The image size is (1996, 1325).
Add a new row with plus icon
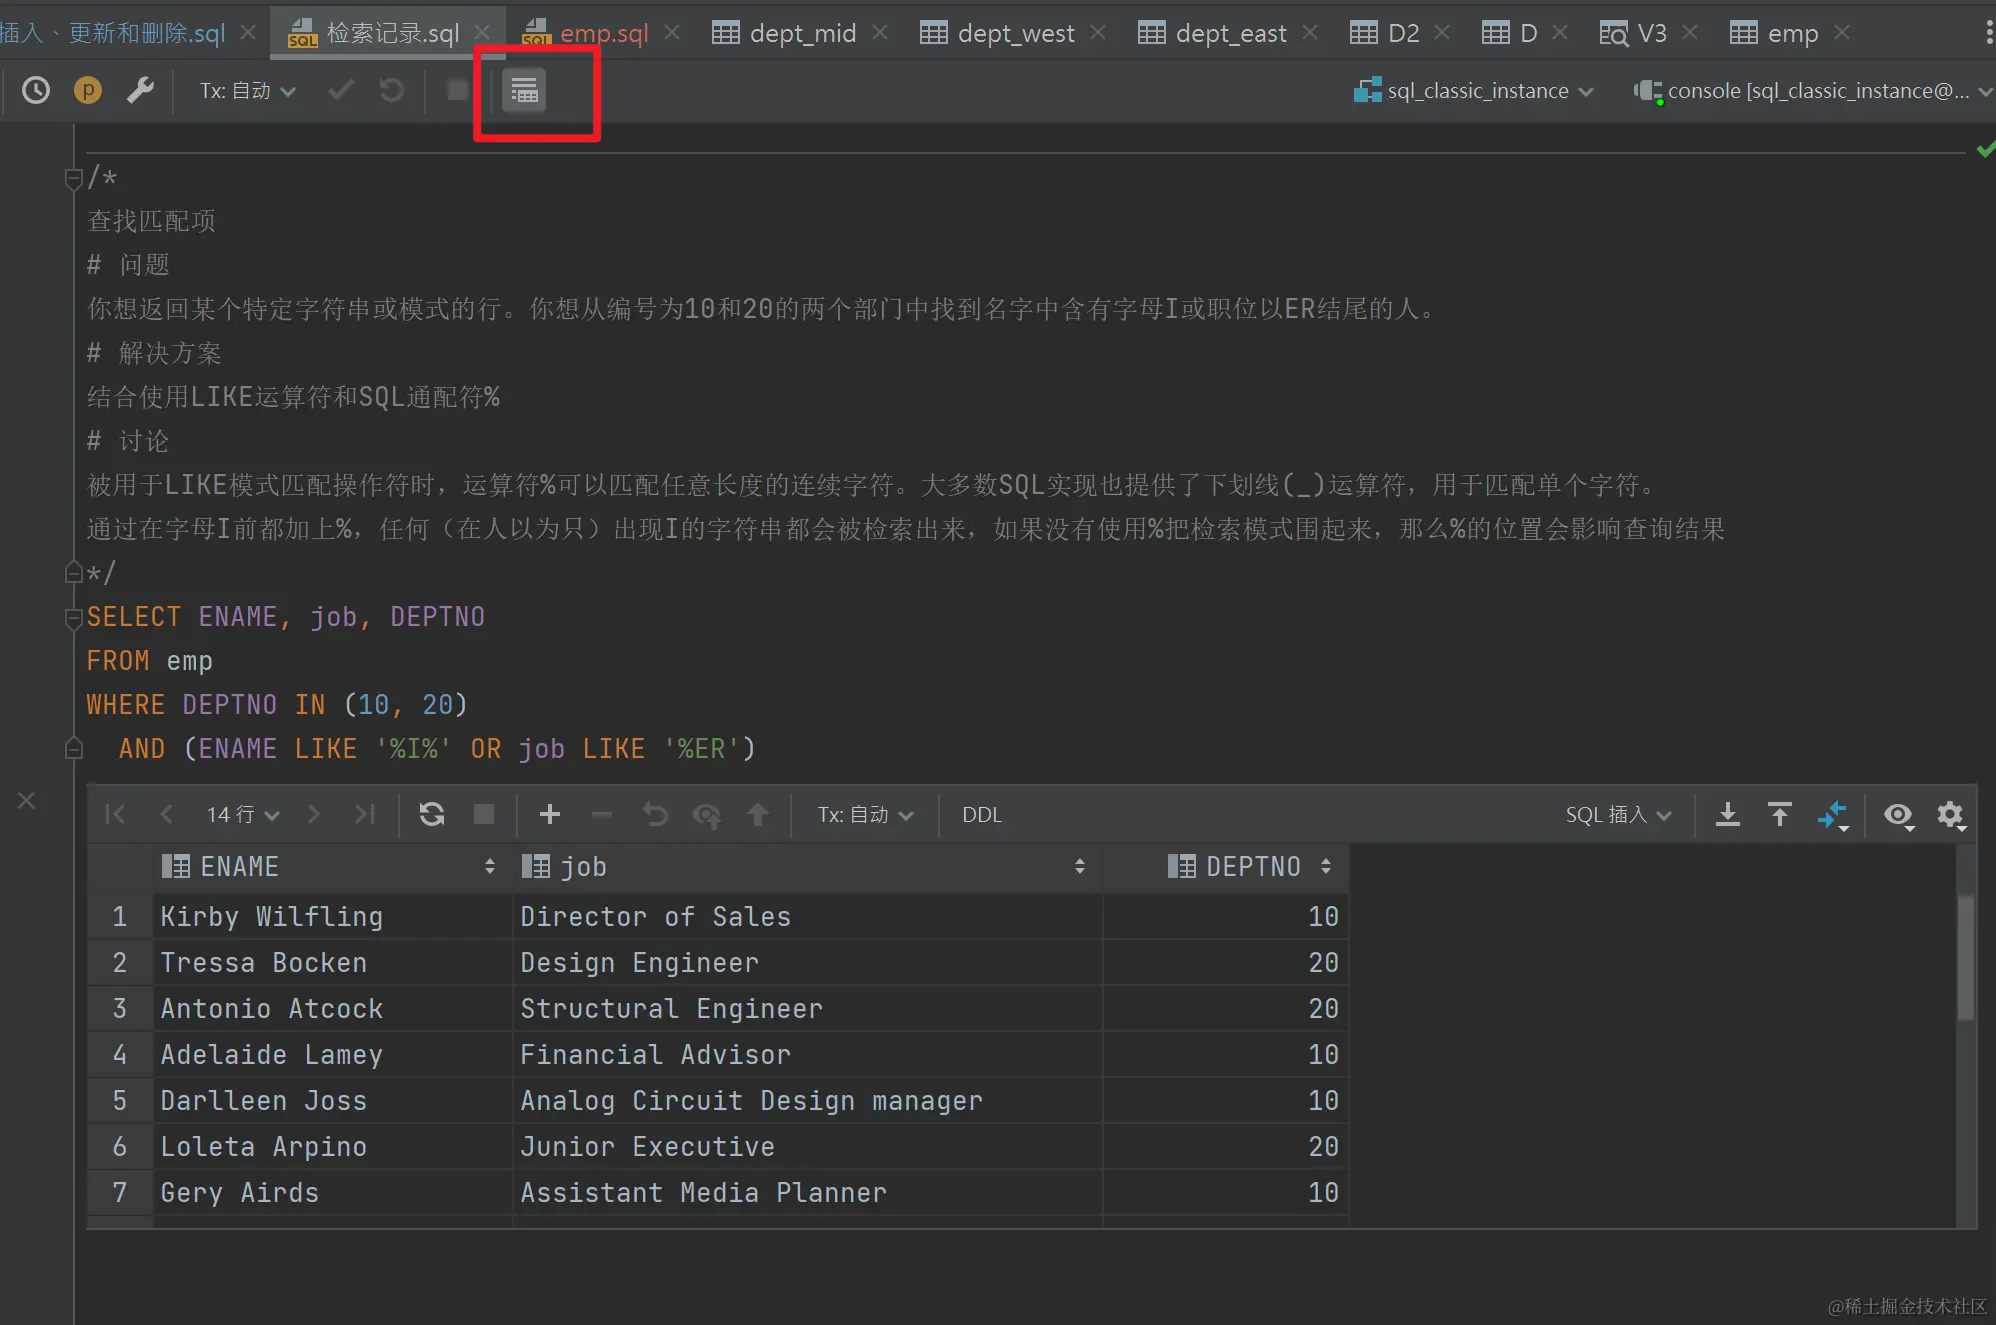coord(549,815)
